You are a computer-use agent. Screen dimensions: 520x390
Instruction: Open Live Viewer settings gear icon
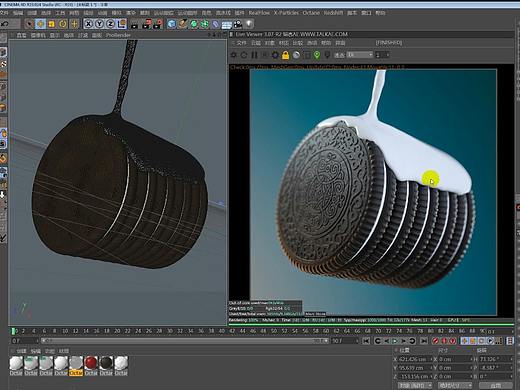(275, 55)
